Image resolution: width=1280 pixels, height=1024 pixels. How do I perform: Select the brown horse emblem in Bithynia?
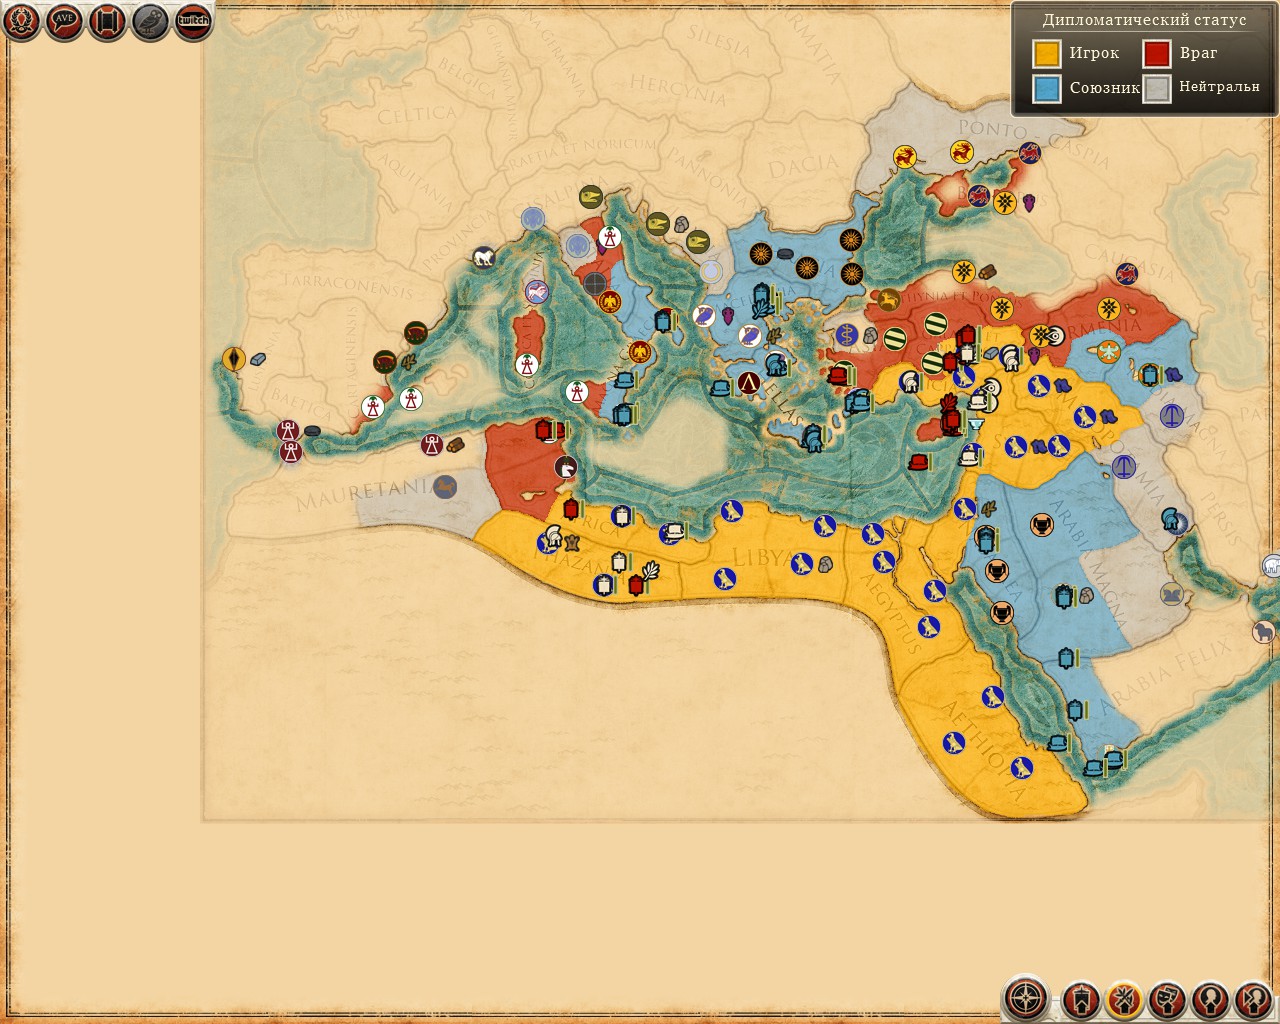889,298
